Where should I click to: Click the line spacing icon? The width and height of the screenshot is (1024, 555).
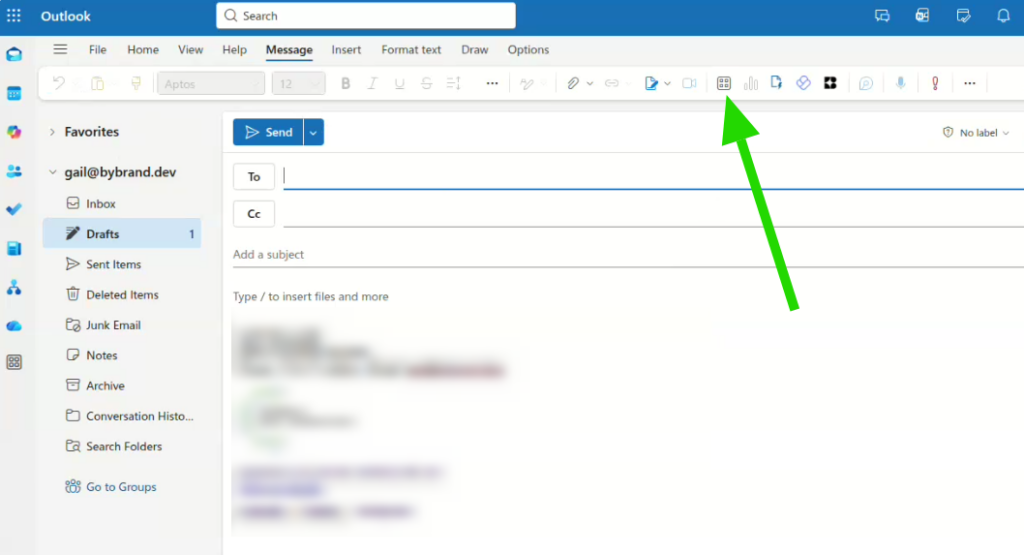(454, 84)
